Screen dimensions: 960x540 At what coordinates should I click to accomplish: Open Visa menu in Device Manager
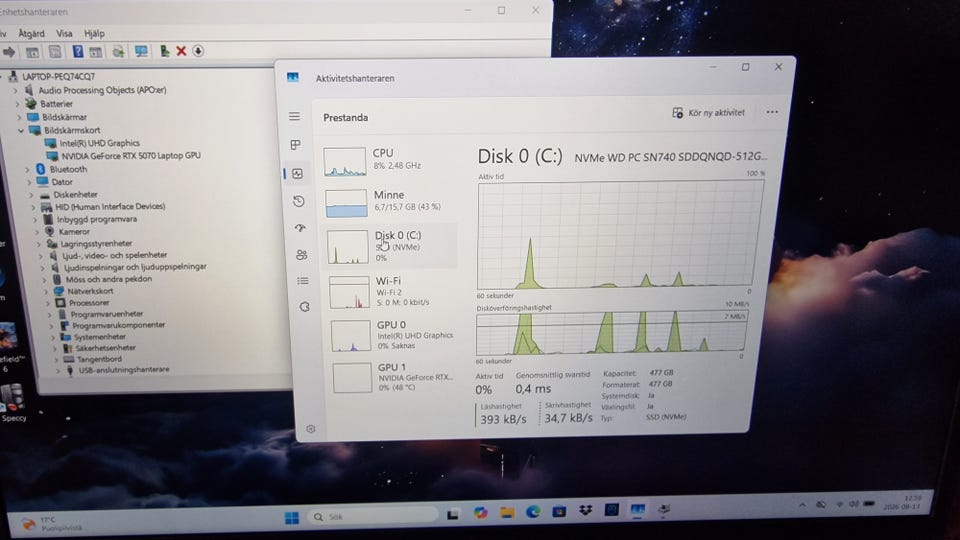tap(64, 34)
